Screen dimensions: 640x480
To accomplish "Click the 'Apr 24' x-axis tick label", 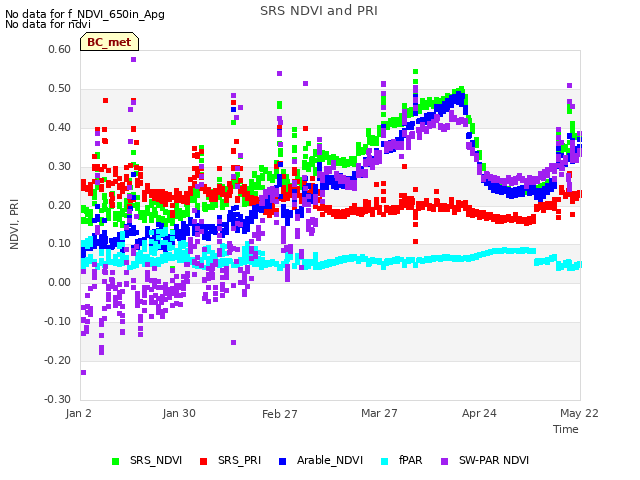I will pyautogui.click(x=479, y=413).
